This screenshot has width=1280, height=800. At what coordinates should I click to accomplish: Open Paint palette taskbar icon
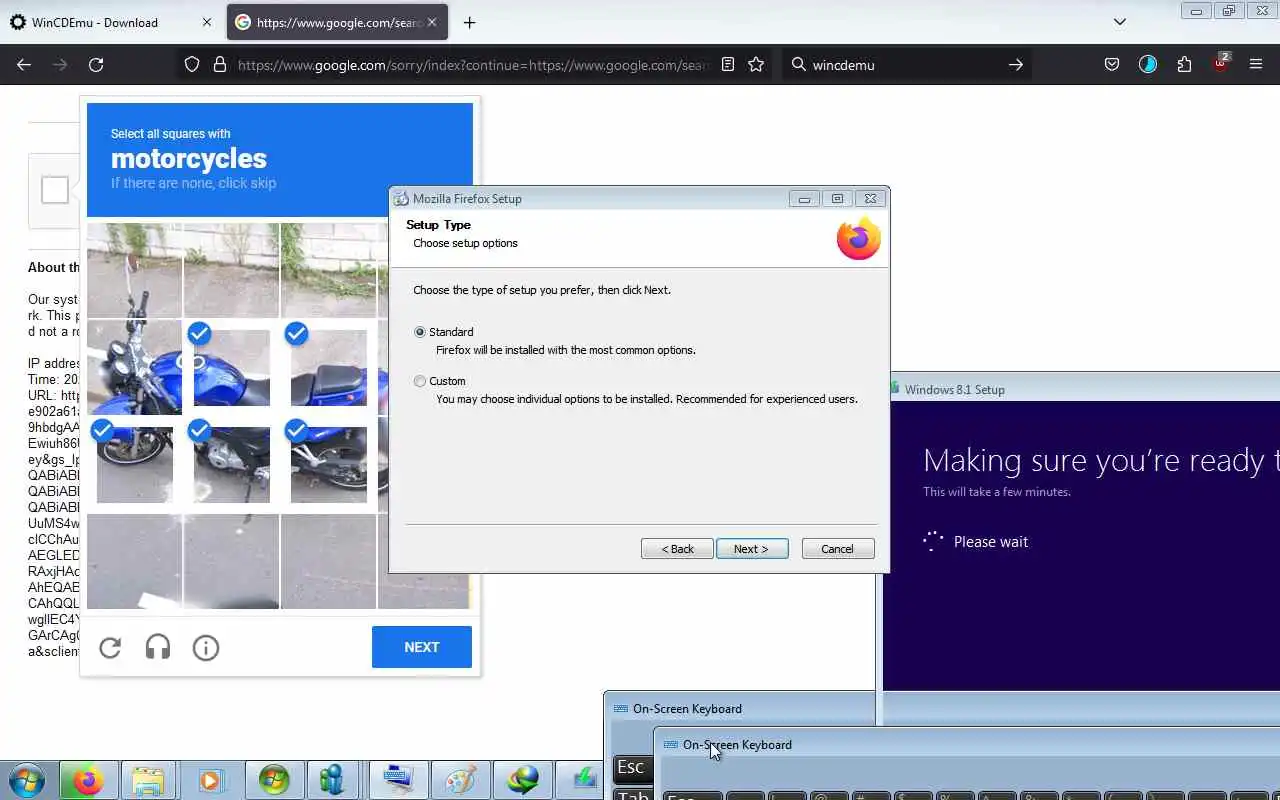459,780
